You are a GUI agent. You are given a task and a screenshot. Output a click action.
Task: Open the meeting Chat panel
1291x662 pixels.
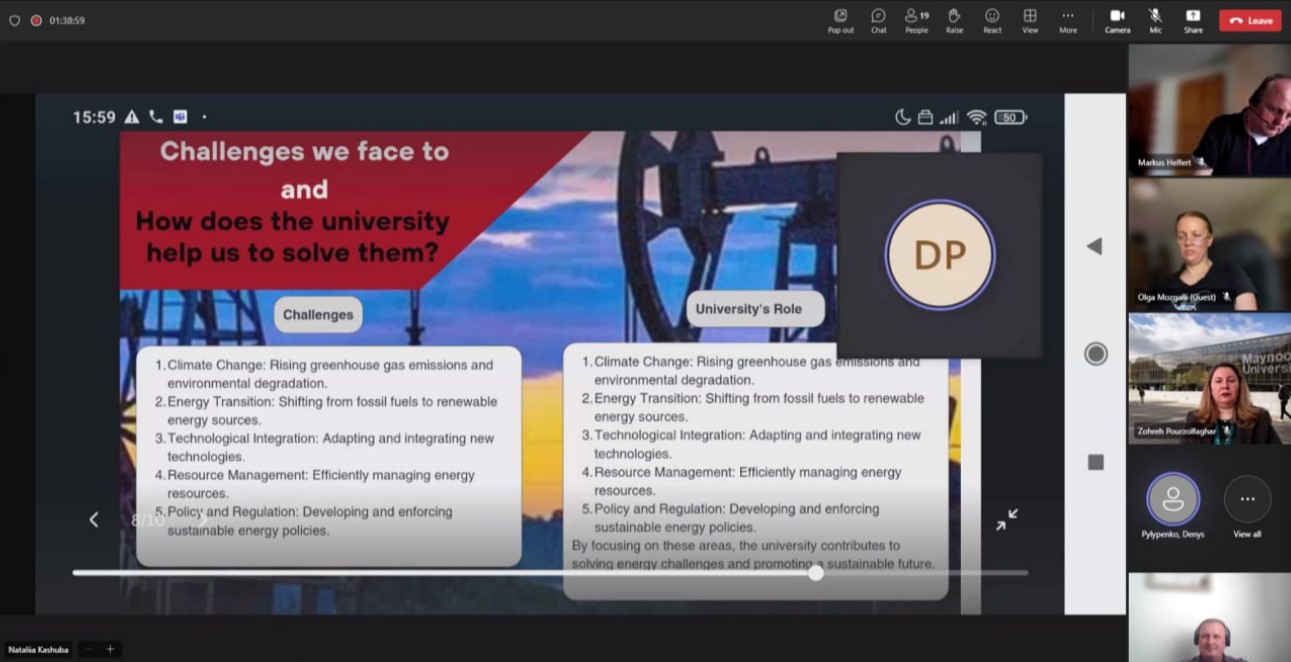pyautogui.click(x=878, y=20)
